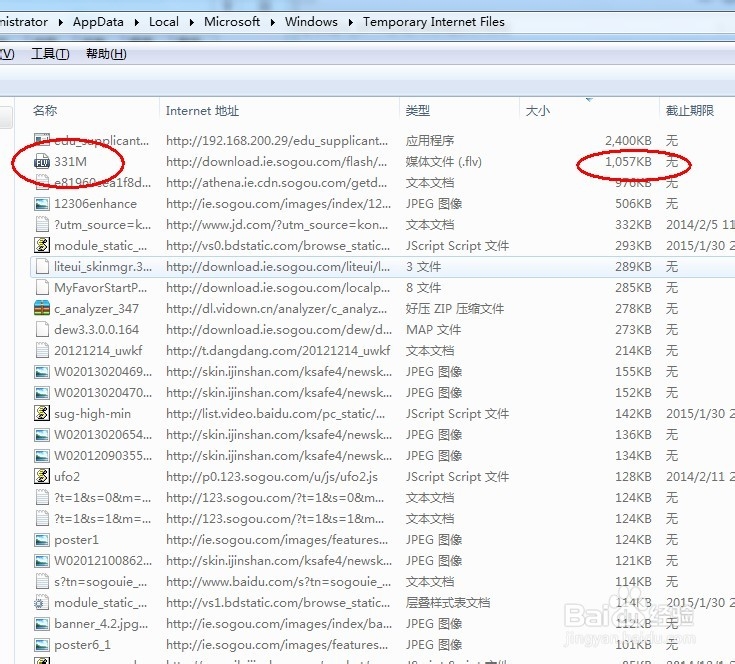Click the 2014/2/11 expiry date cell
The width and height of the screenshot is (735, 664).
click(700, 477)
